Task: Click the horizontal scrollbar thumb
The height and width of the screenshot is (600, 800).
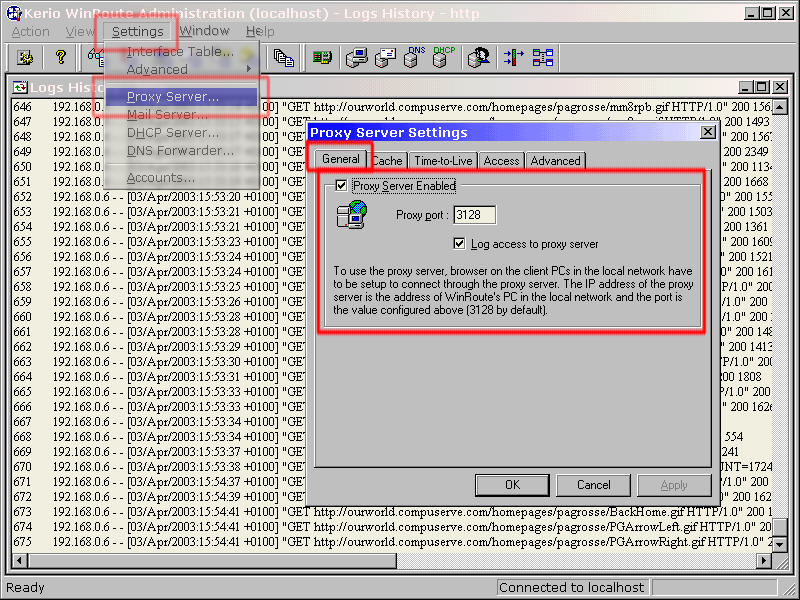Action: click(x=212, y=561)
